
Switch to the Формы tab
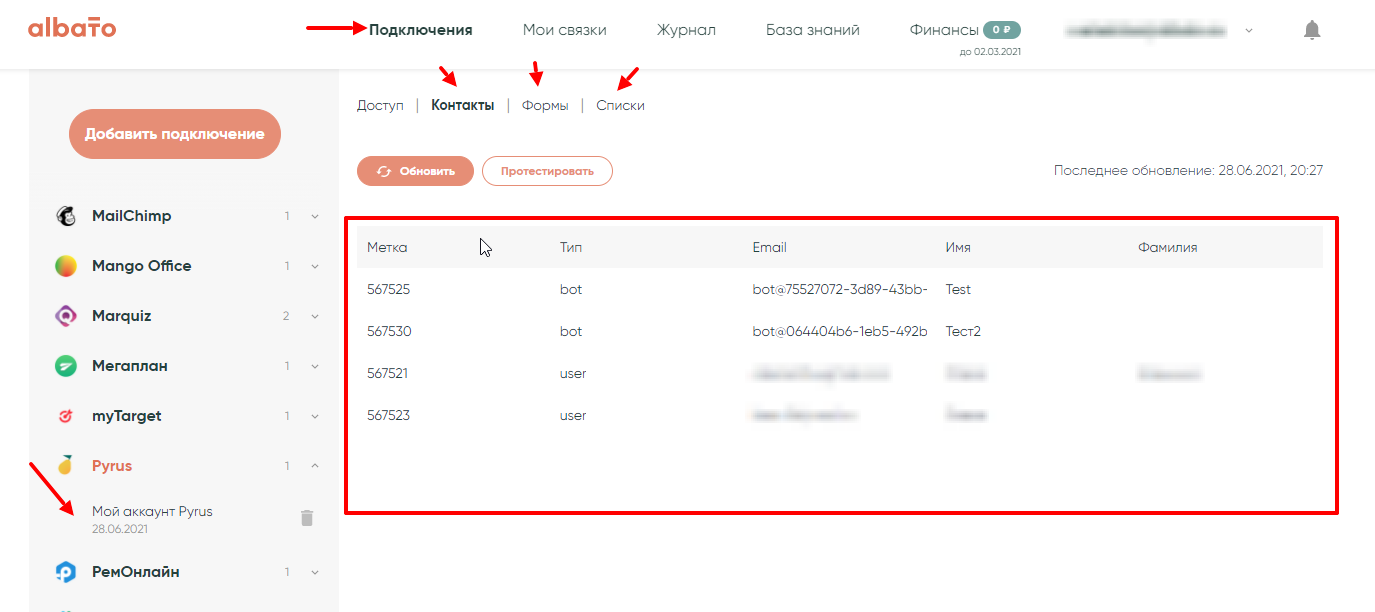pos(545,105)
